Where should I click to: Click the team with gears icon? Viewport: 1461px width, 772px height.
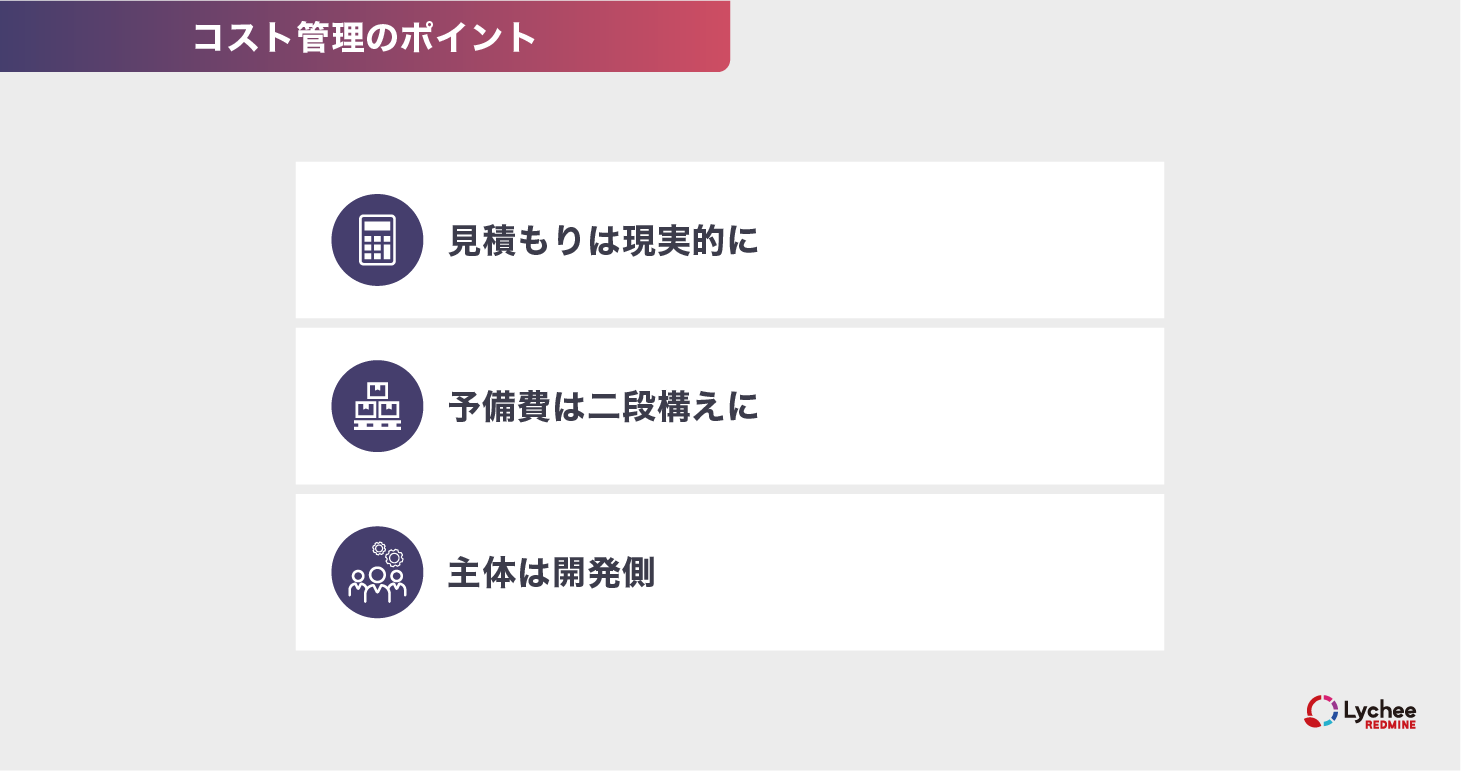pos(377,572)
